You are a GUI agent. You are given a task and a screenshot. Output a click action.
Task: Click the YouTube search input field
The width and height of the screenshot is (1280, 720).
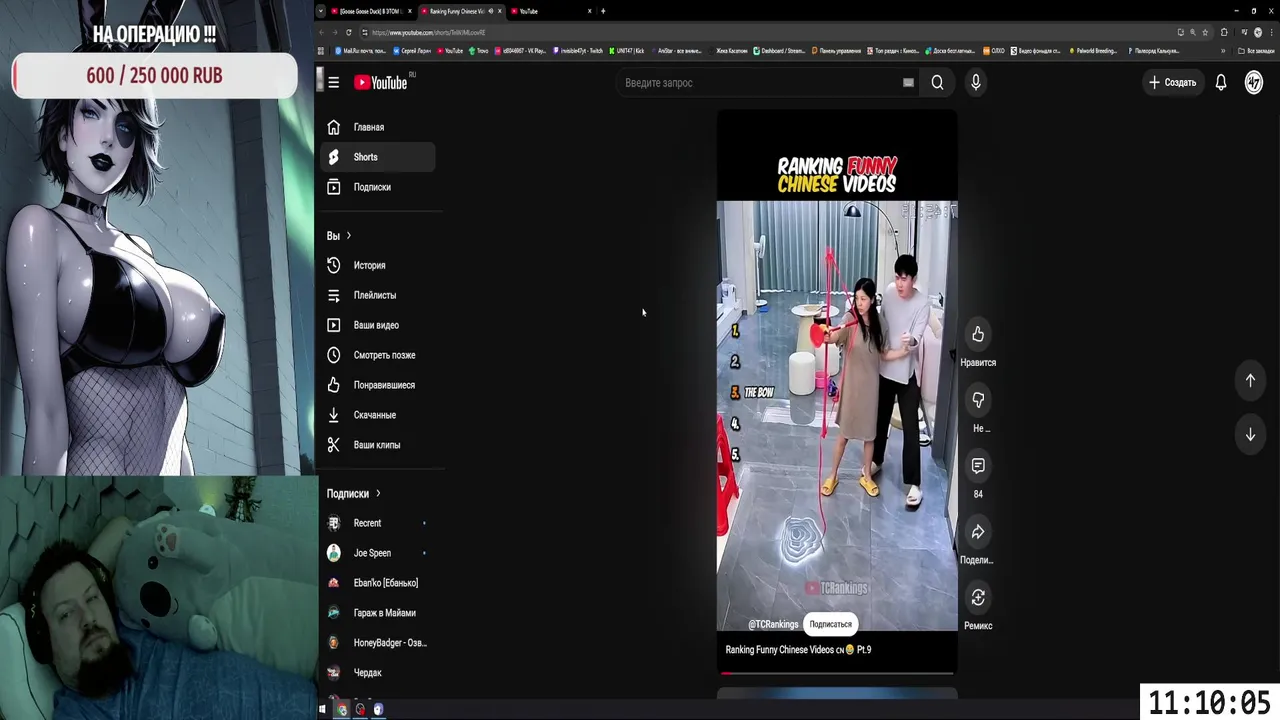(x=760, y=83)
